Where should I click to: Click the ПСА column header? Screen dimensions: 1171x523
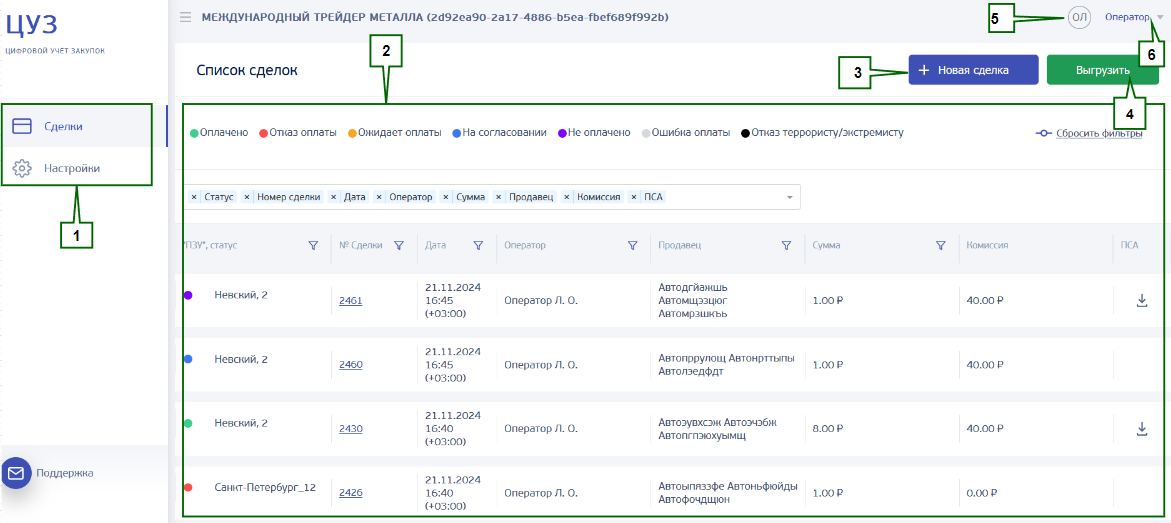pos(1129,245)
